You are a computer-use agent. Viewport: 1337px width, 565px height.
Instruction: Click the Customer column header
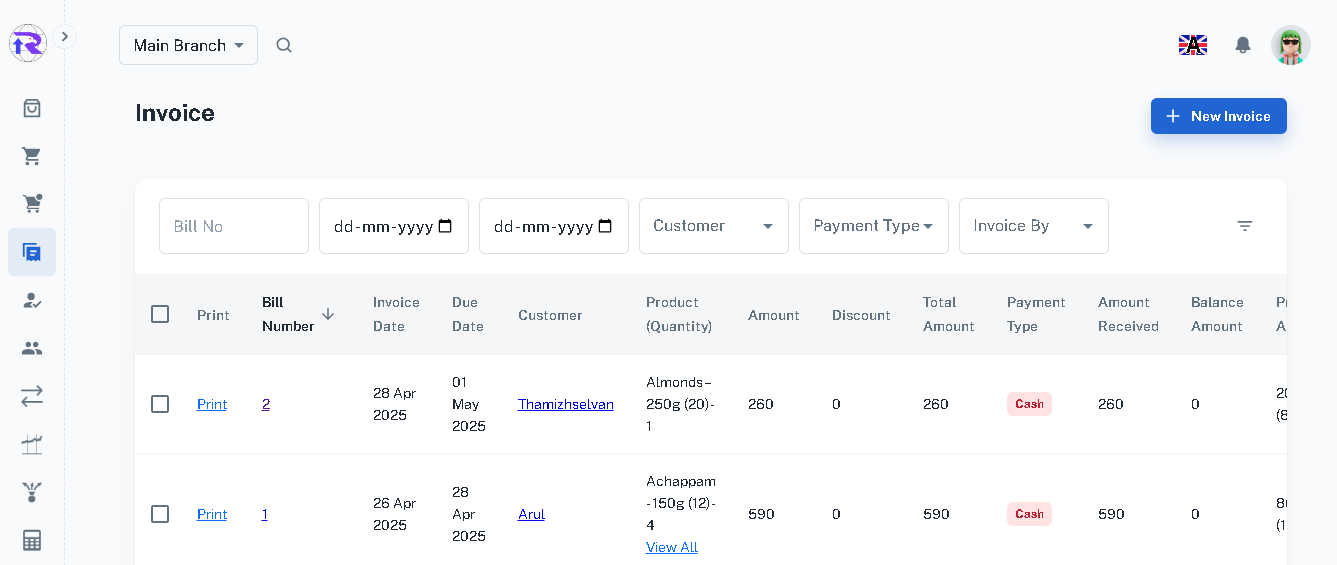tap(550, 315)
